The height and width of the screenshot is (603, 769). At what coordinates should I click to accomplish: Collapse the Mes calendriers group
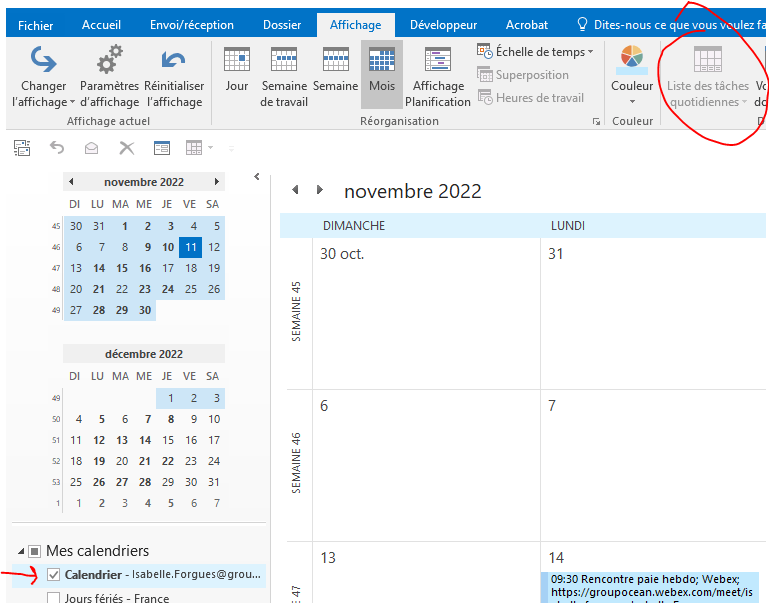21,552
